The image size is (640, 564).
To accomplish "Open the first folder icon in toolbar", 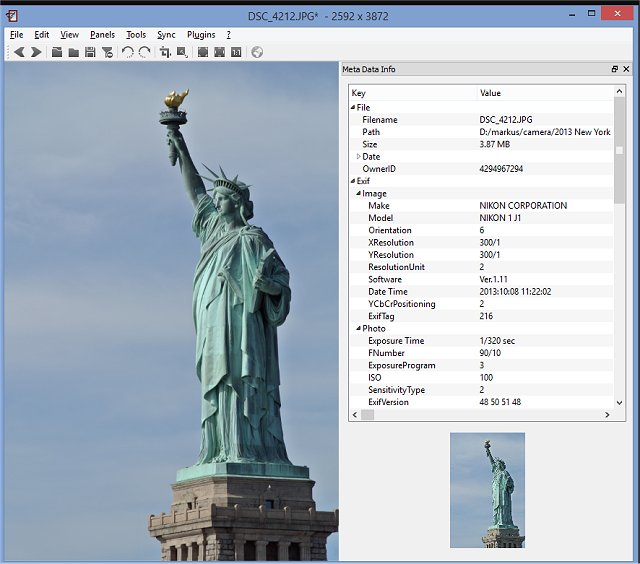I will [57, 52].
